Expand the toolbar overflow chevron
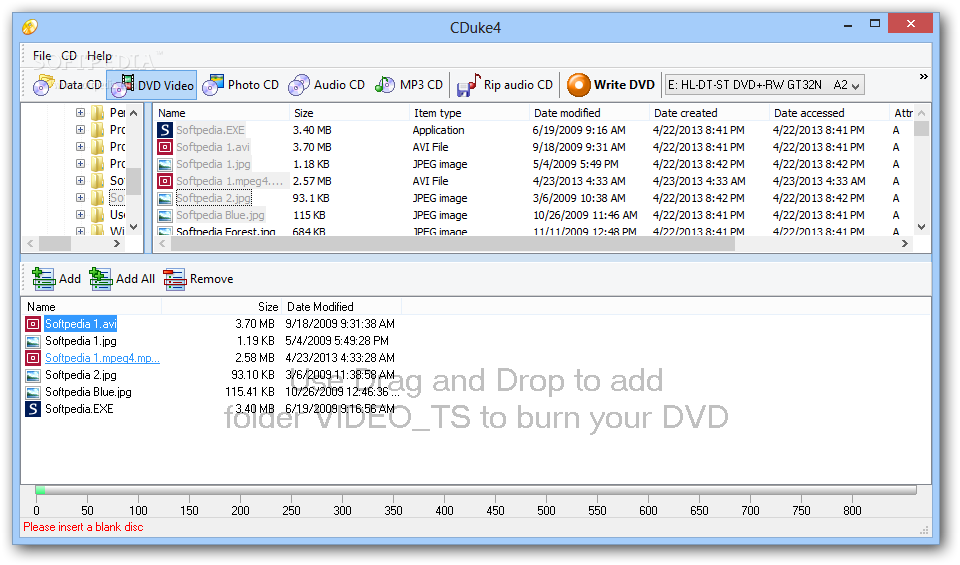The width and height of the screenshot is (960, 565). [923, 77]
